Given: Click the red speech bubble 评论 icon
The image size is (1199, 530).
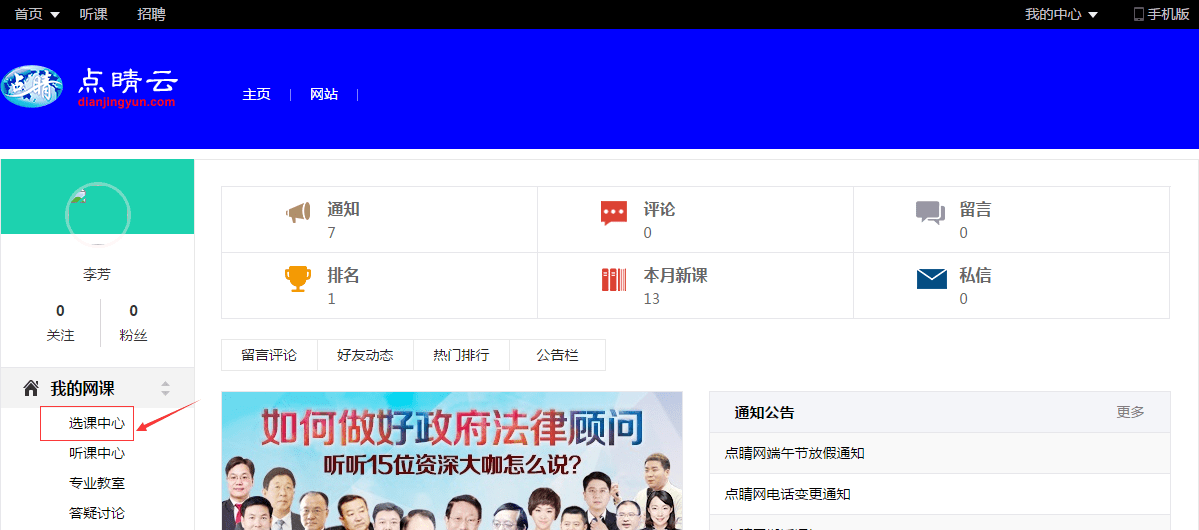Looking at the screenshot, I should pos(614,212).
